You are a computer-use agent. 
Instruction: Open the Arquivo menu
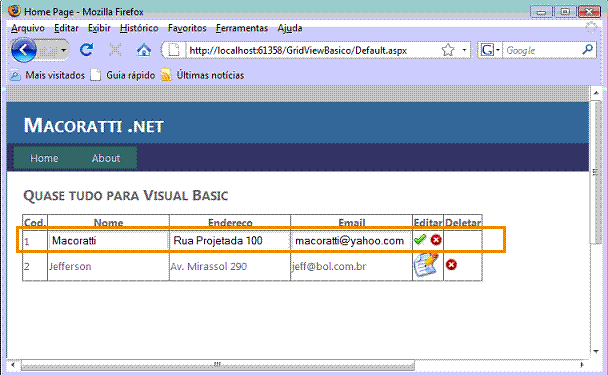(28, 28)
